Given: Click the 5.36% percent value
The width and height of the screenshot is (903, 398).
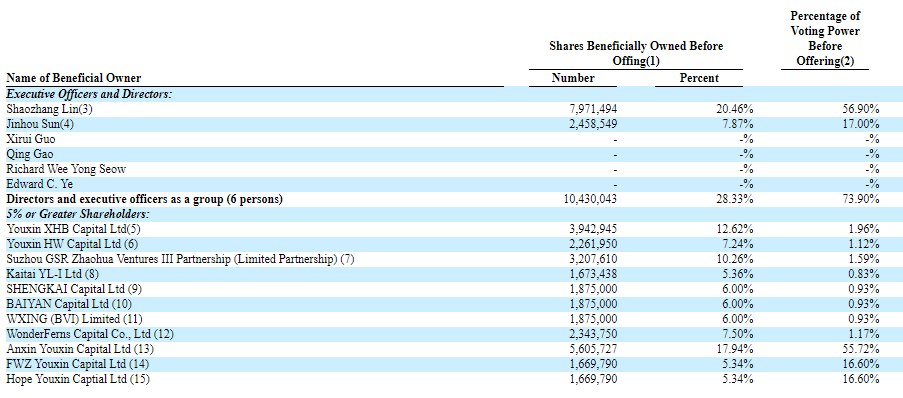Looking at the screenshot, I should pos(737,274).
